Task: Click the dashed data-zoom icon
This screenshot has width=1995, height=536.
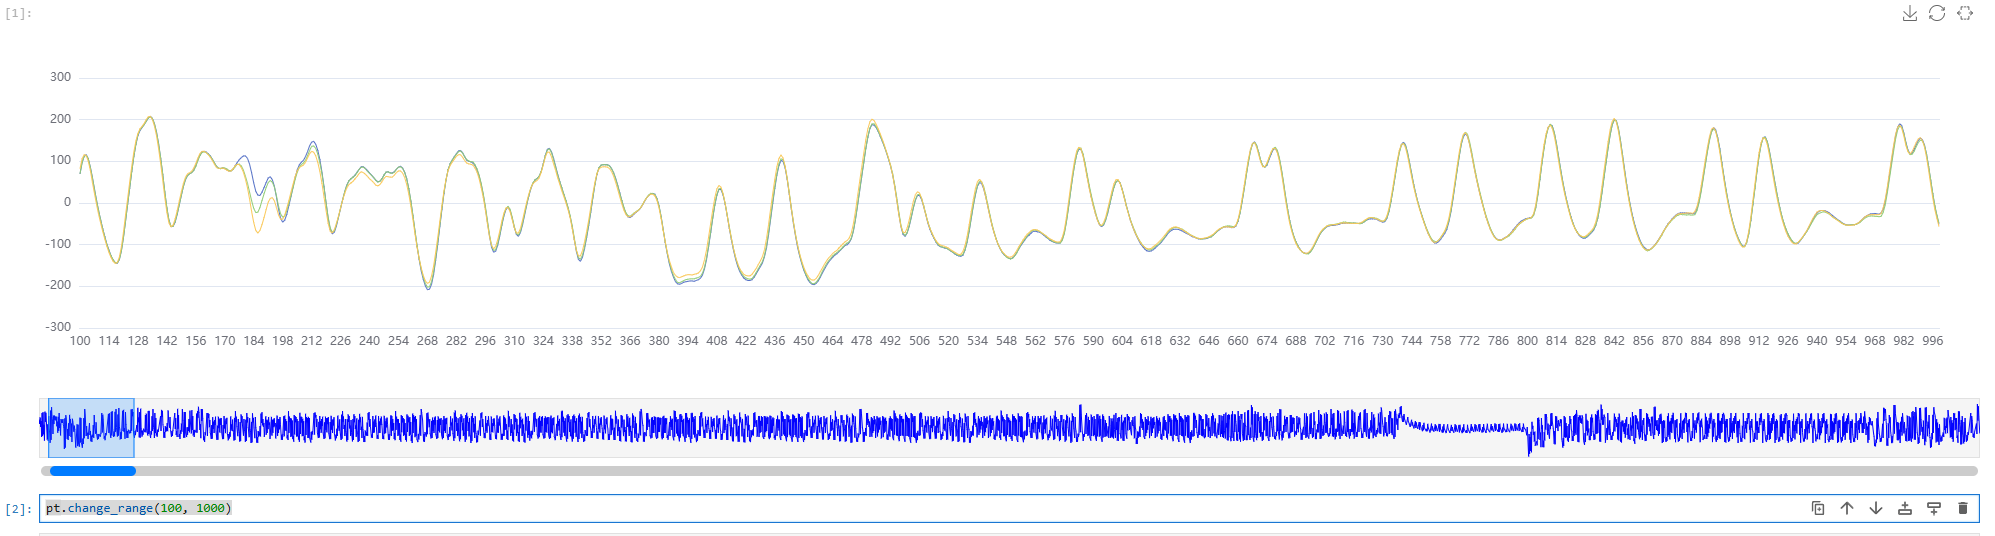Action: 1965,13
